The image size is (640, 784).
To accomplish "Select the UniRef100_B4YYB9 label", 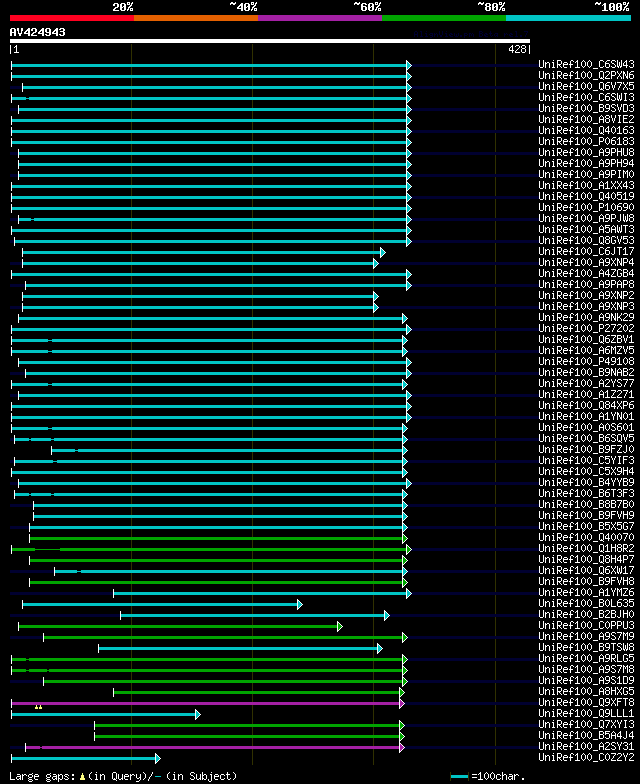I will 586,482.
